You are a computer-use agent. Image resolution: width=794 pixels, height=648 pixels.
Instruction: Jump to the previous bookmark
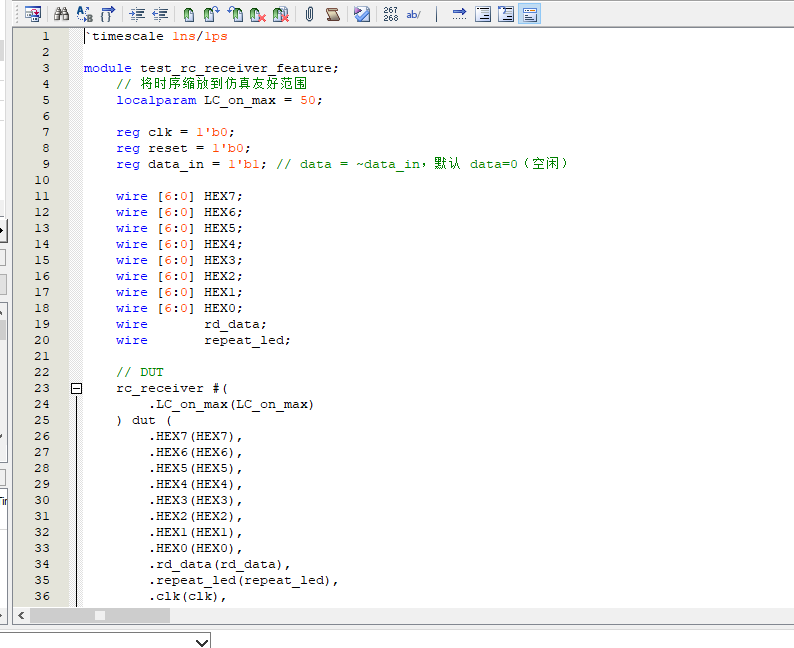point(234,14)
